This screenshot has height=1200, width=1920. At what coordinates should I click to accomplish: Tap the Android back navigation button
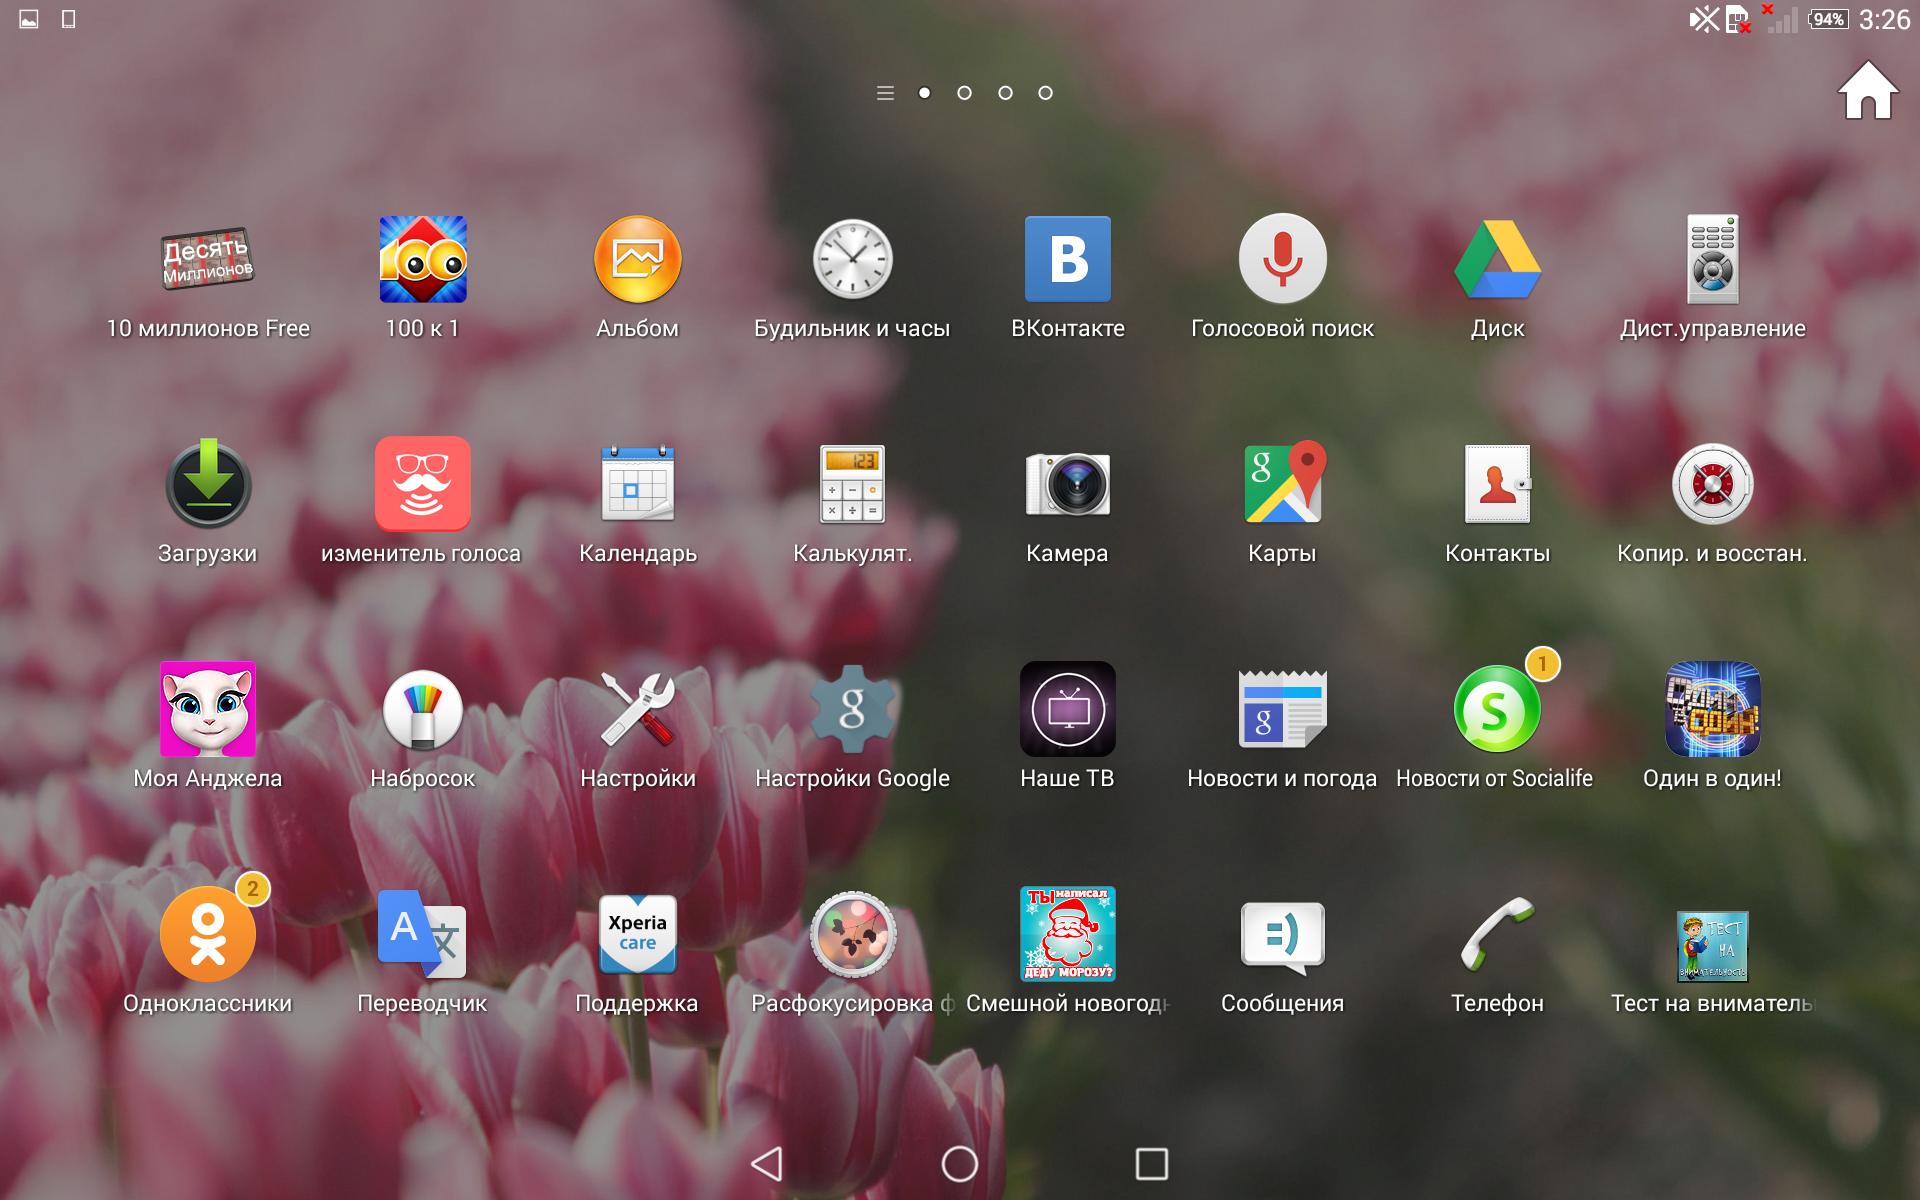click(767, 1163)
